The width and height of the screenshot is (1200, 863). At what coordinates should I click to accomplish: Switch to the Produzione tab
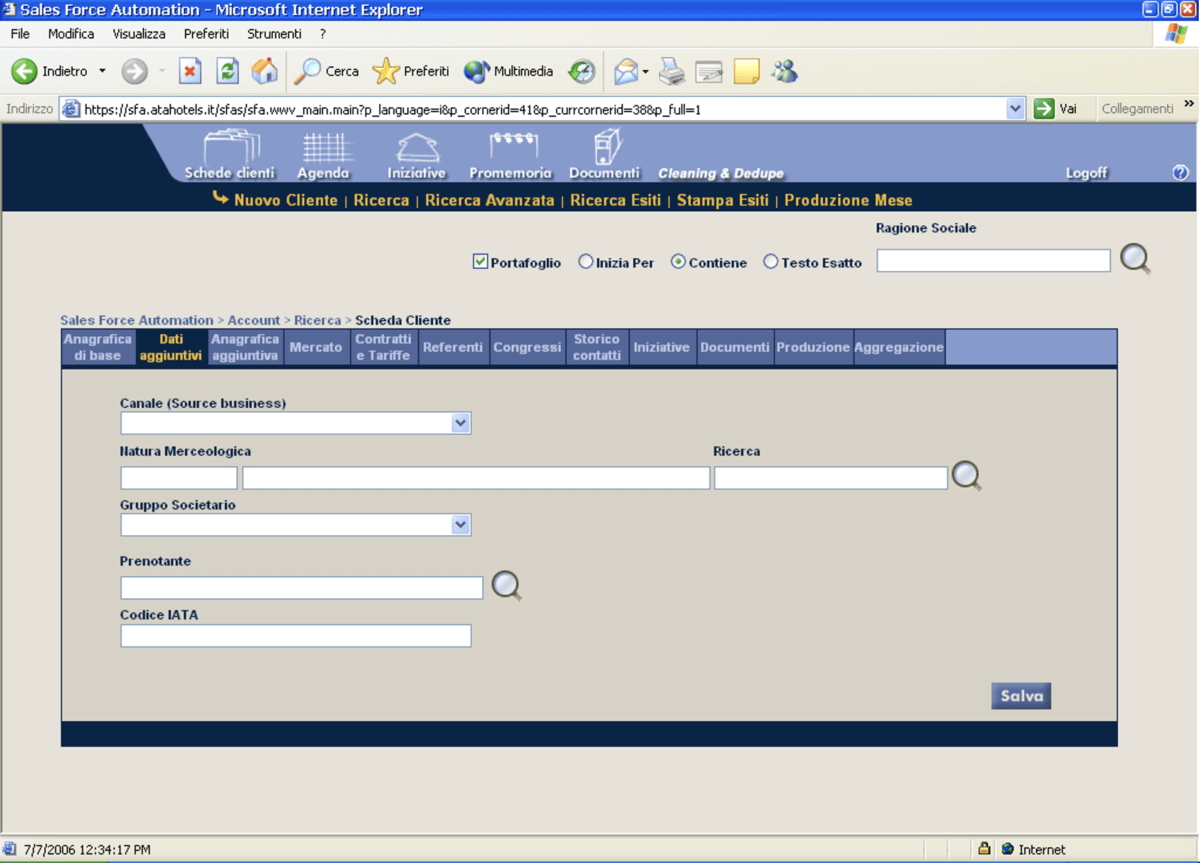point(813,347)
